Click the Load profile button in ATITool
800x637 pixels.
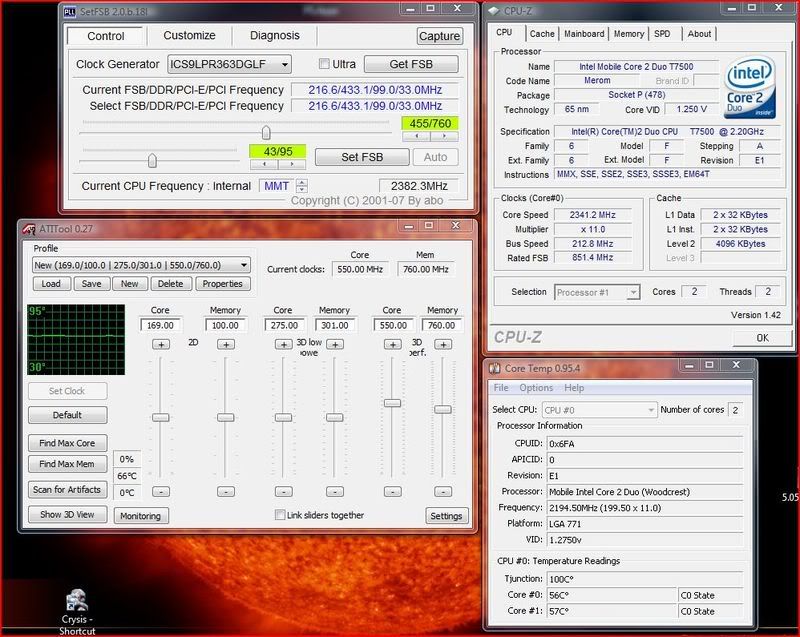(51, 284)
